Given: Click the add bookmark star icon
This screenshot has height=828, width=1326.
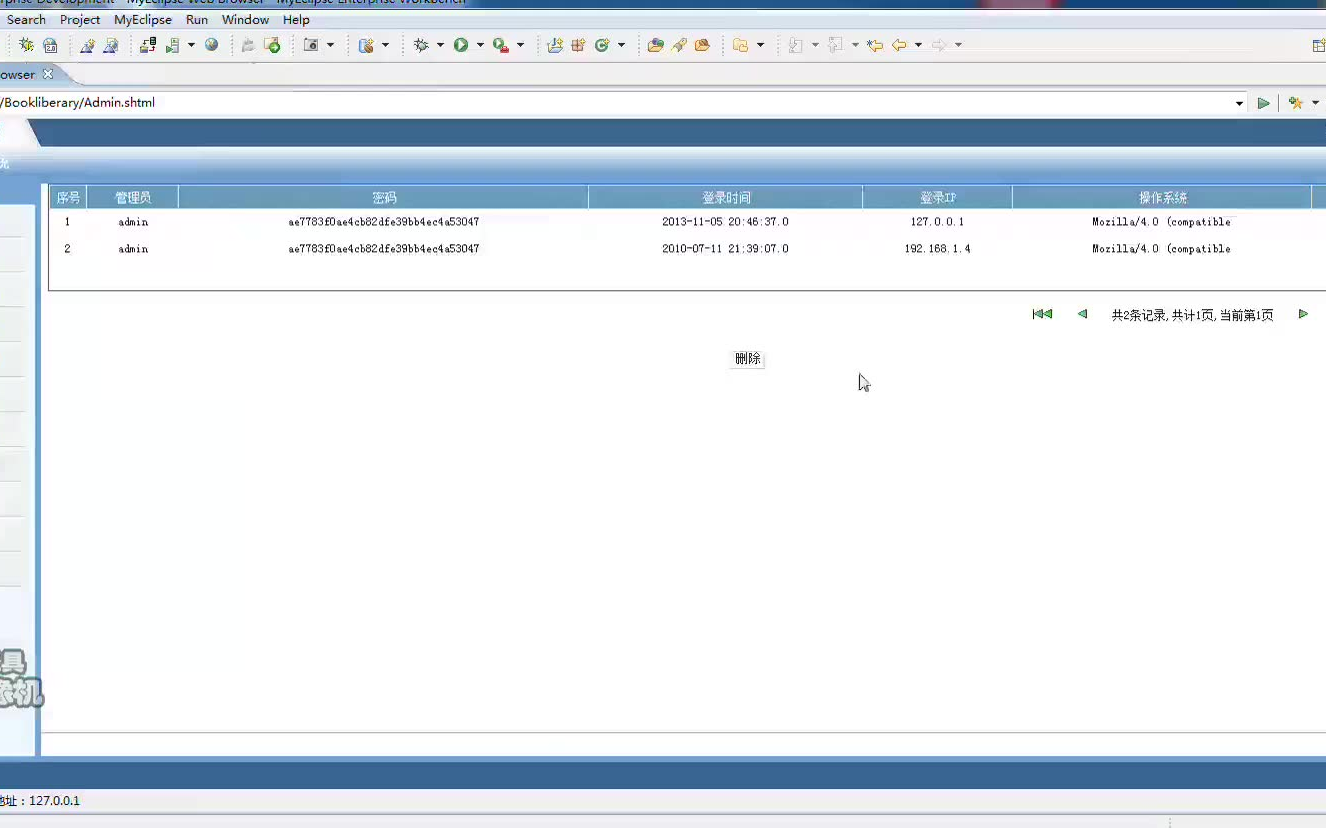Looking at the screenshot, I should [x=1296, y=103].
